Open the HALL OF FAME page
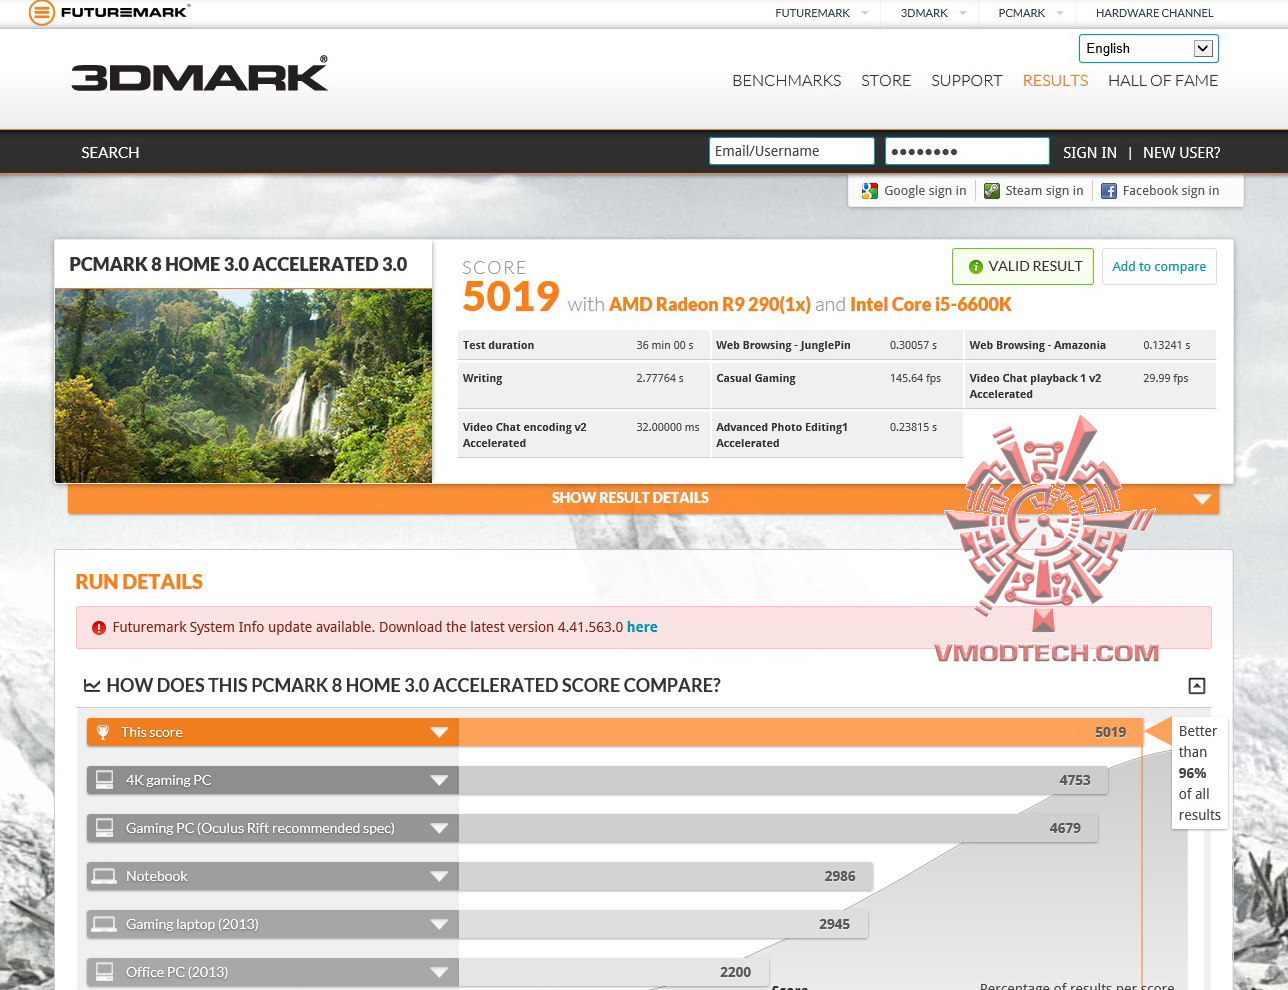 click(1163, 81)
